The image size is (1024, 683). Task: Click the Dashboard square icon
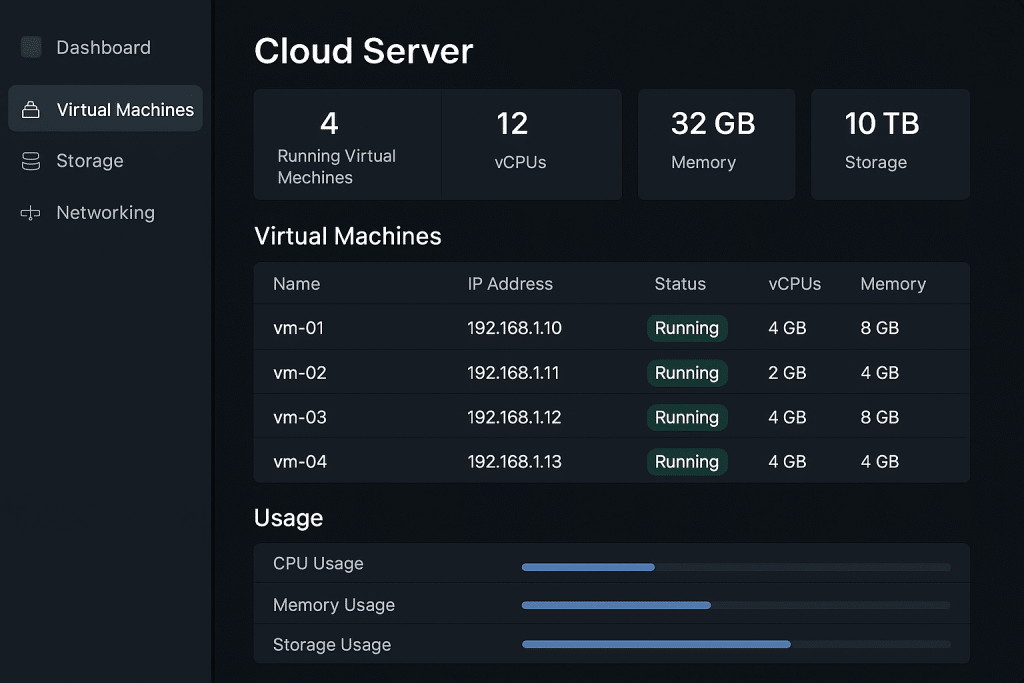pyautogui.click(x=31, y=47)
